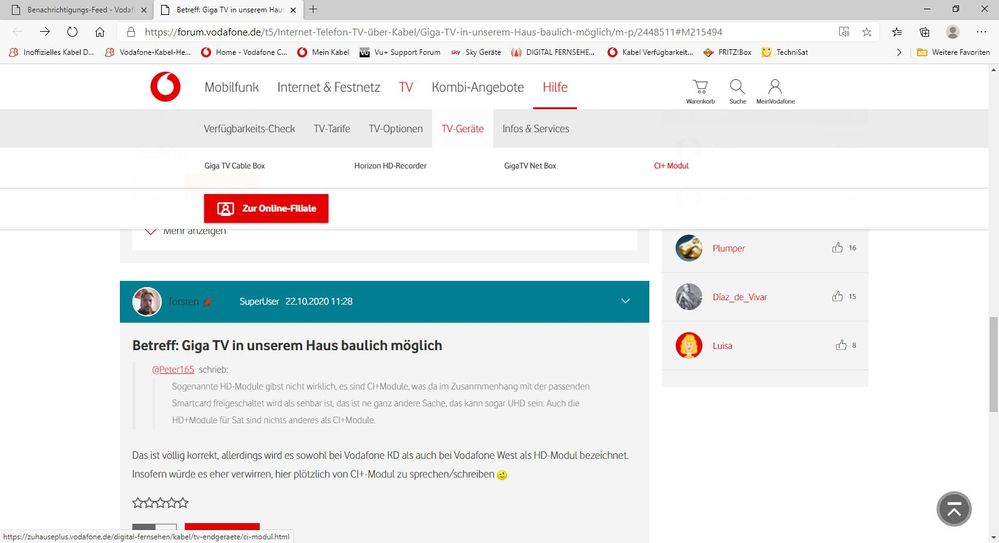Expand Torsten's post options chevron

coord(626,301)
